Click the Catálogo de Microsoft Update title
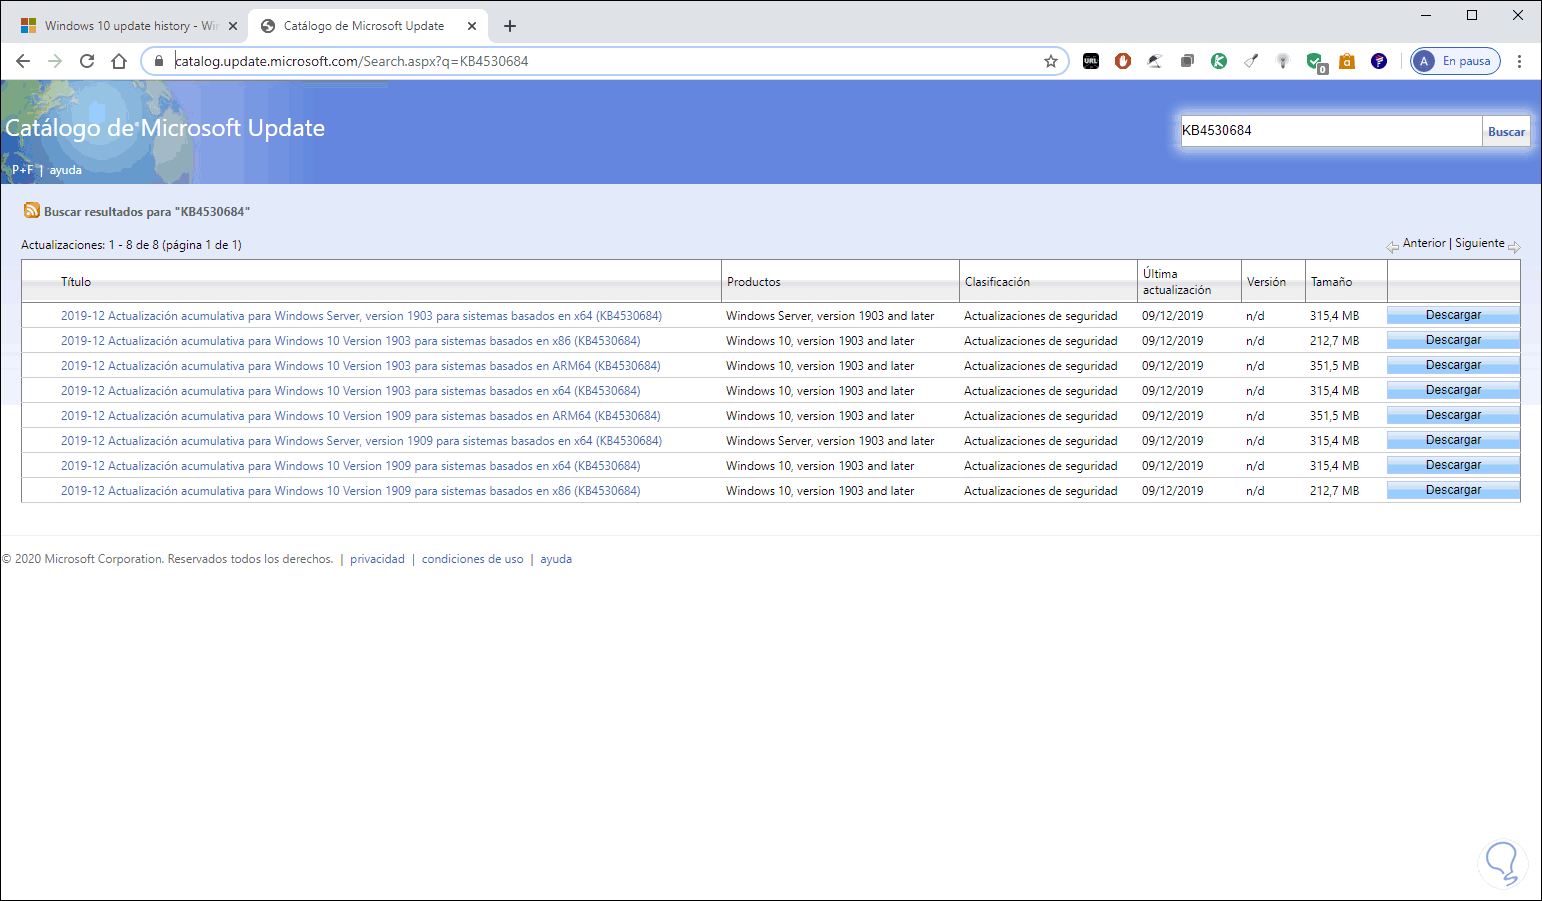The image size is (1542, 901). point(165,128)
